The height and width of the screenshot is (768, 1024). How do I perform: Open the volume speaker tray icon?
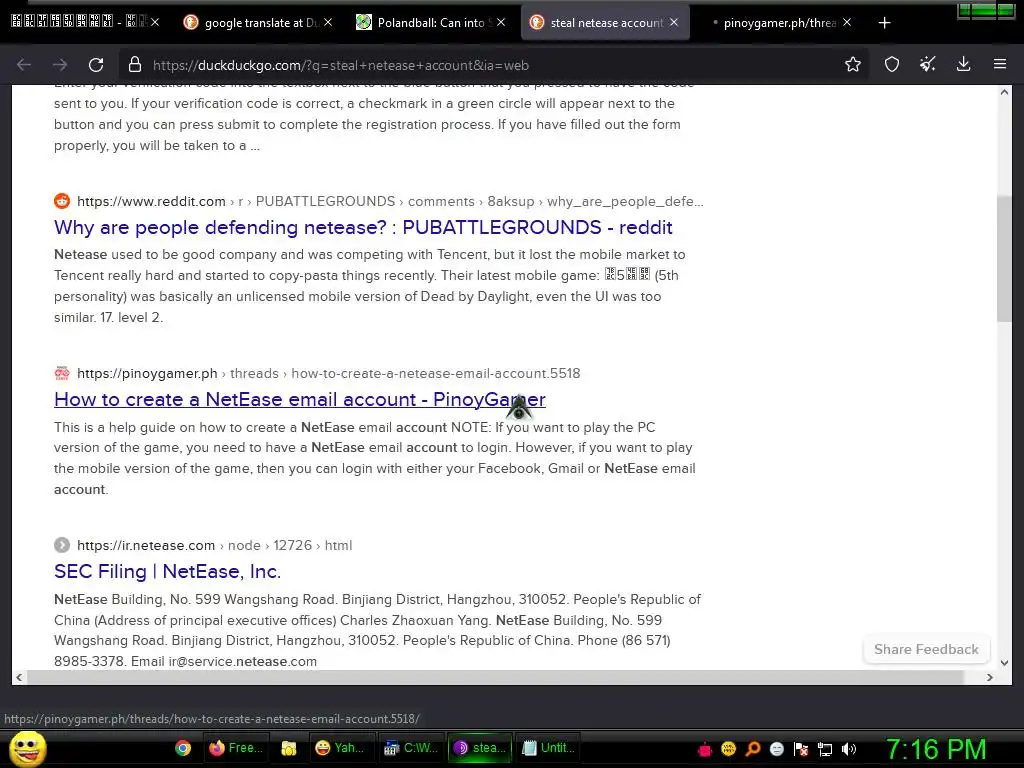849,749
